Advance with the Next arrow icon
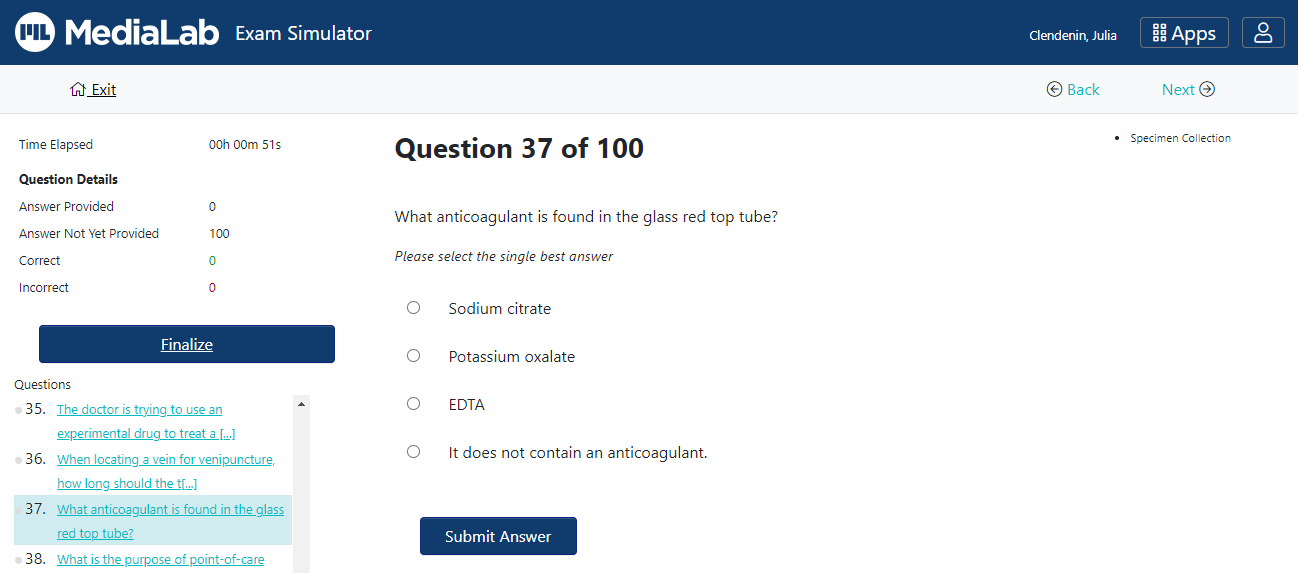Viewport: 1298px width, 573px height. (x=1207, y=90)
